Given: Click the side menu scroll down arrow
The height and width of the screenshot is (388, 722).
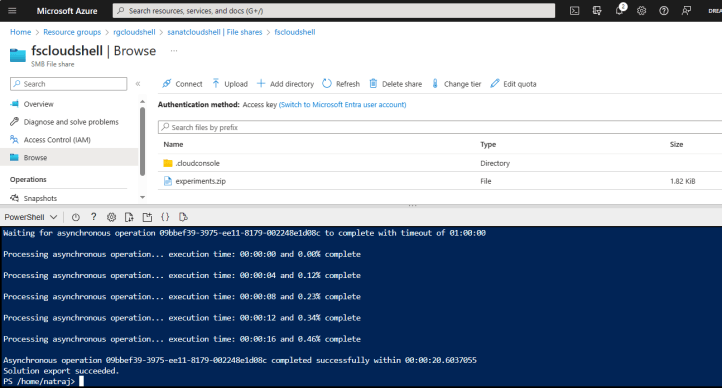Looking at the screenshot, I should (142, 197).
